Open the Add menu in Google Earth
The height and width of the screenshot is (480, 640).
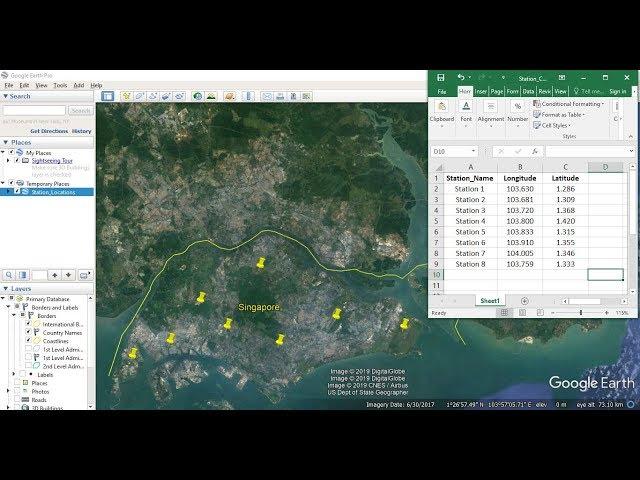click(78, 85)
